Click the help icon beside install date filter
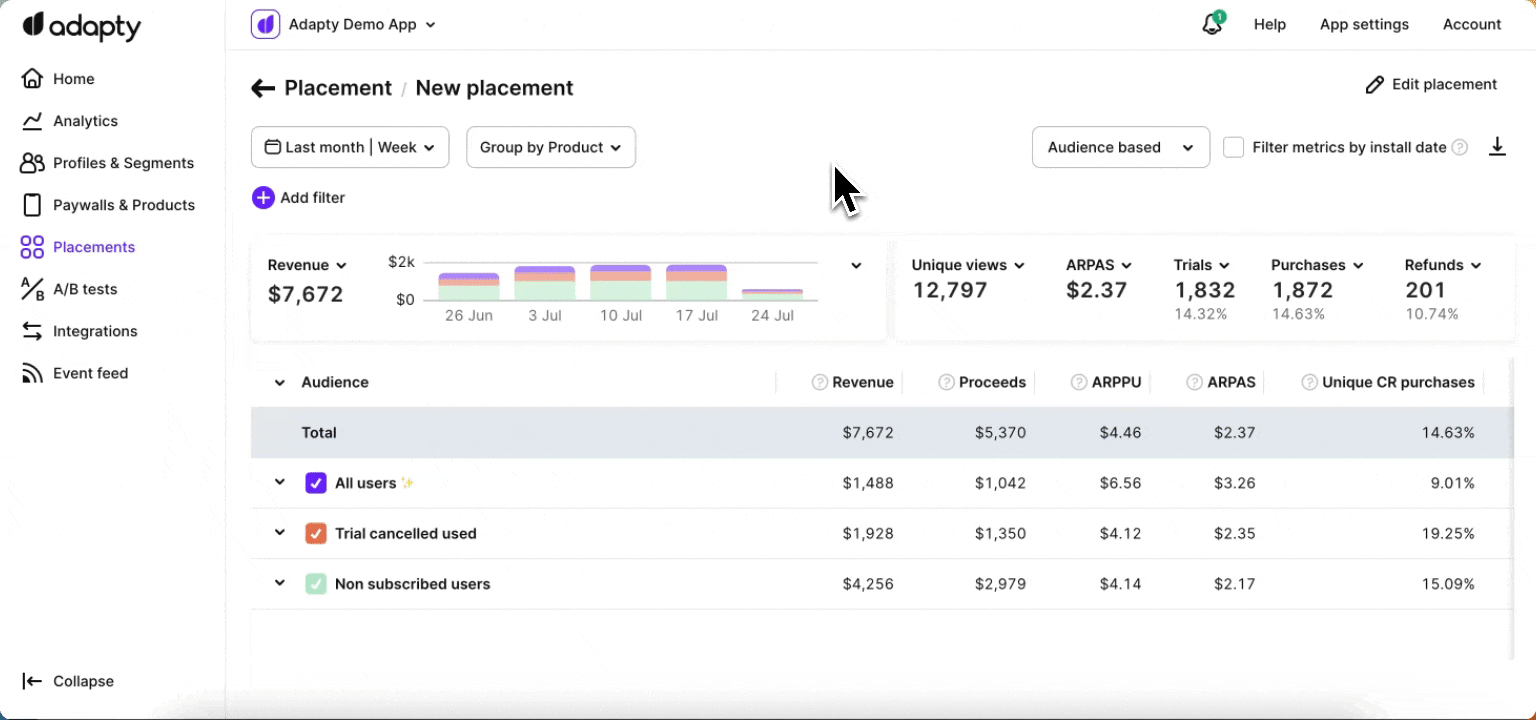The image size is (1536, 720). 1460,148
